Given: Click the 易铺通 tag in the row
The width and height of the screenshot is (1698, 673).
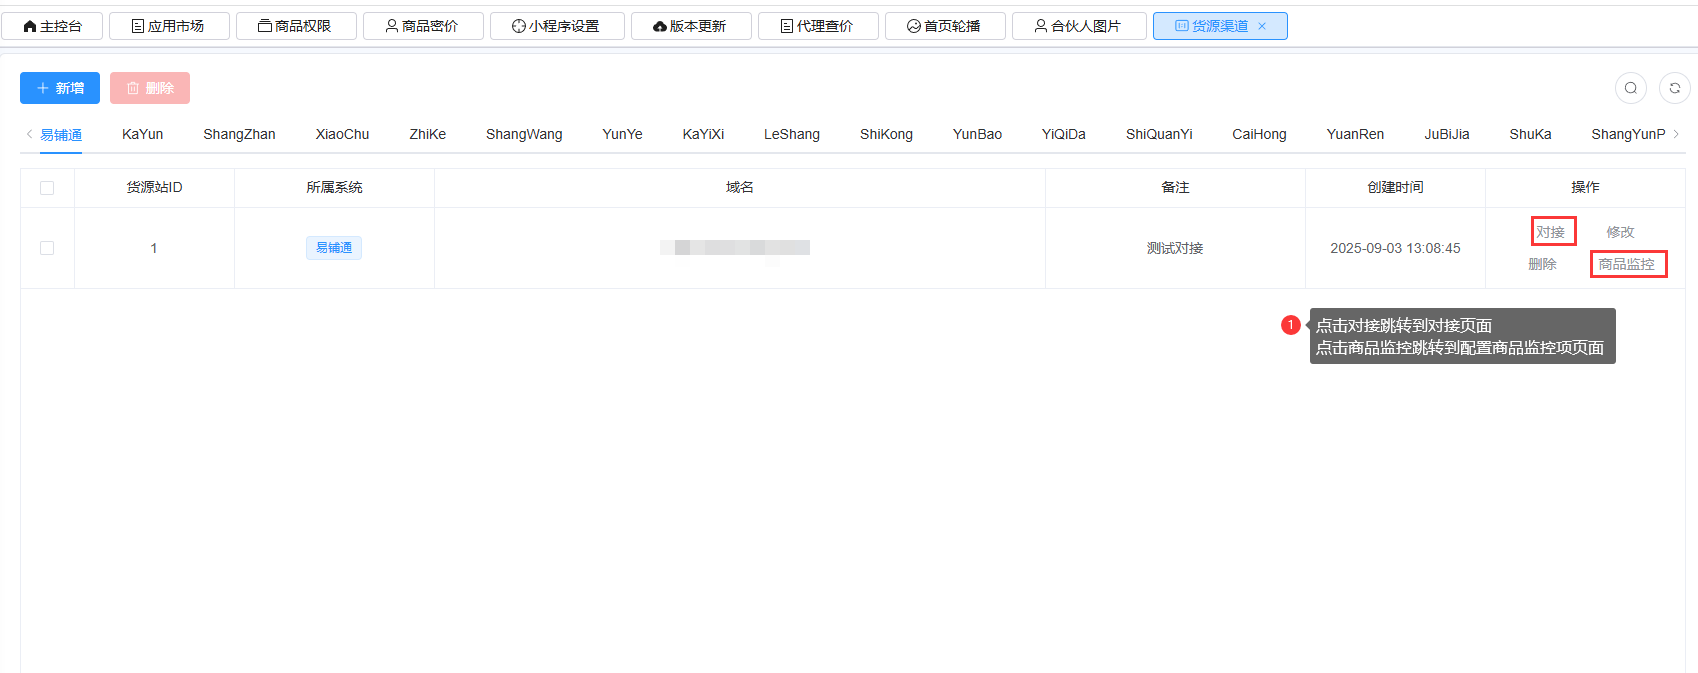Looking at the screenshot, I should (334, 248).
